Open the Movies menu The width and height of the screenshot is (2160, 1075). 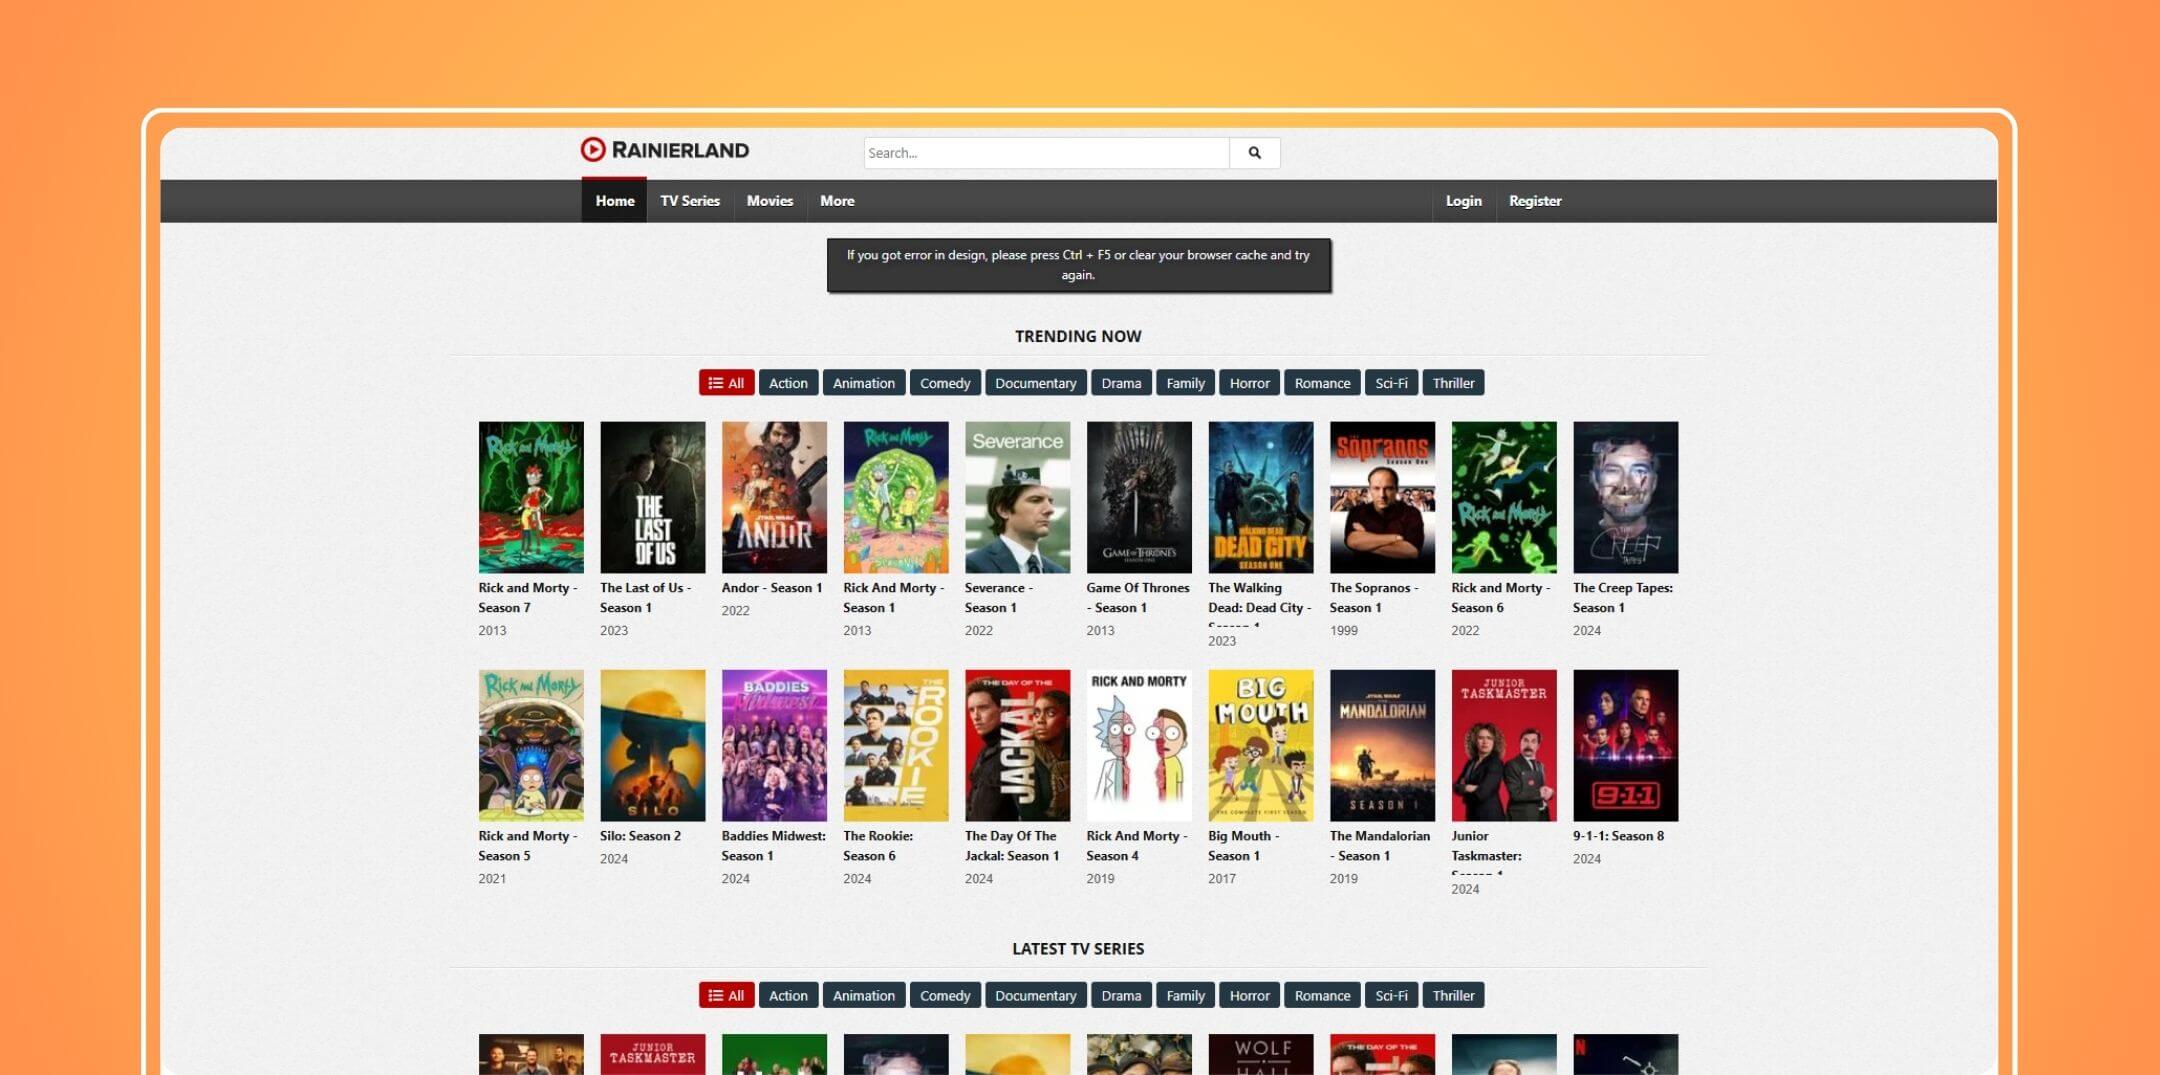point(770,201)
